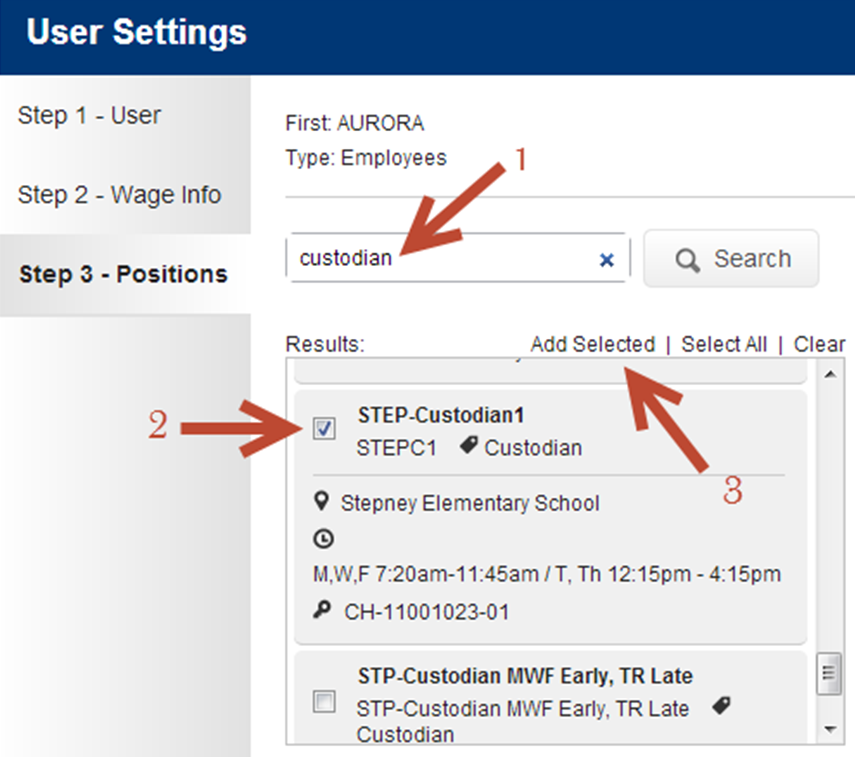Open Step 2 - Wage Info
This screenshot has height=757, width=855.
(x=119, y=195)
